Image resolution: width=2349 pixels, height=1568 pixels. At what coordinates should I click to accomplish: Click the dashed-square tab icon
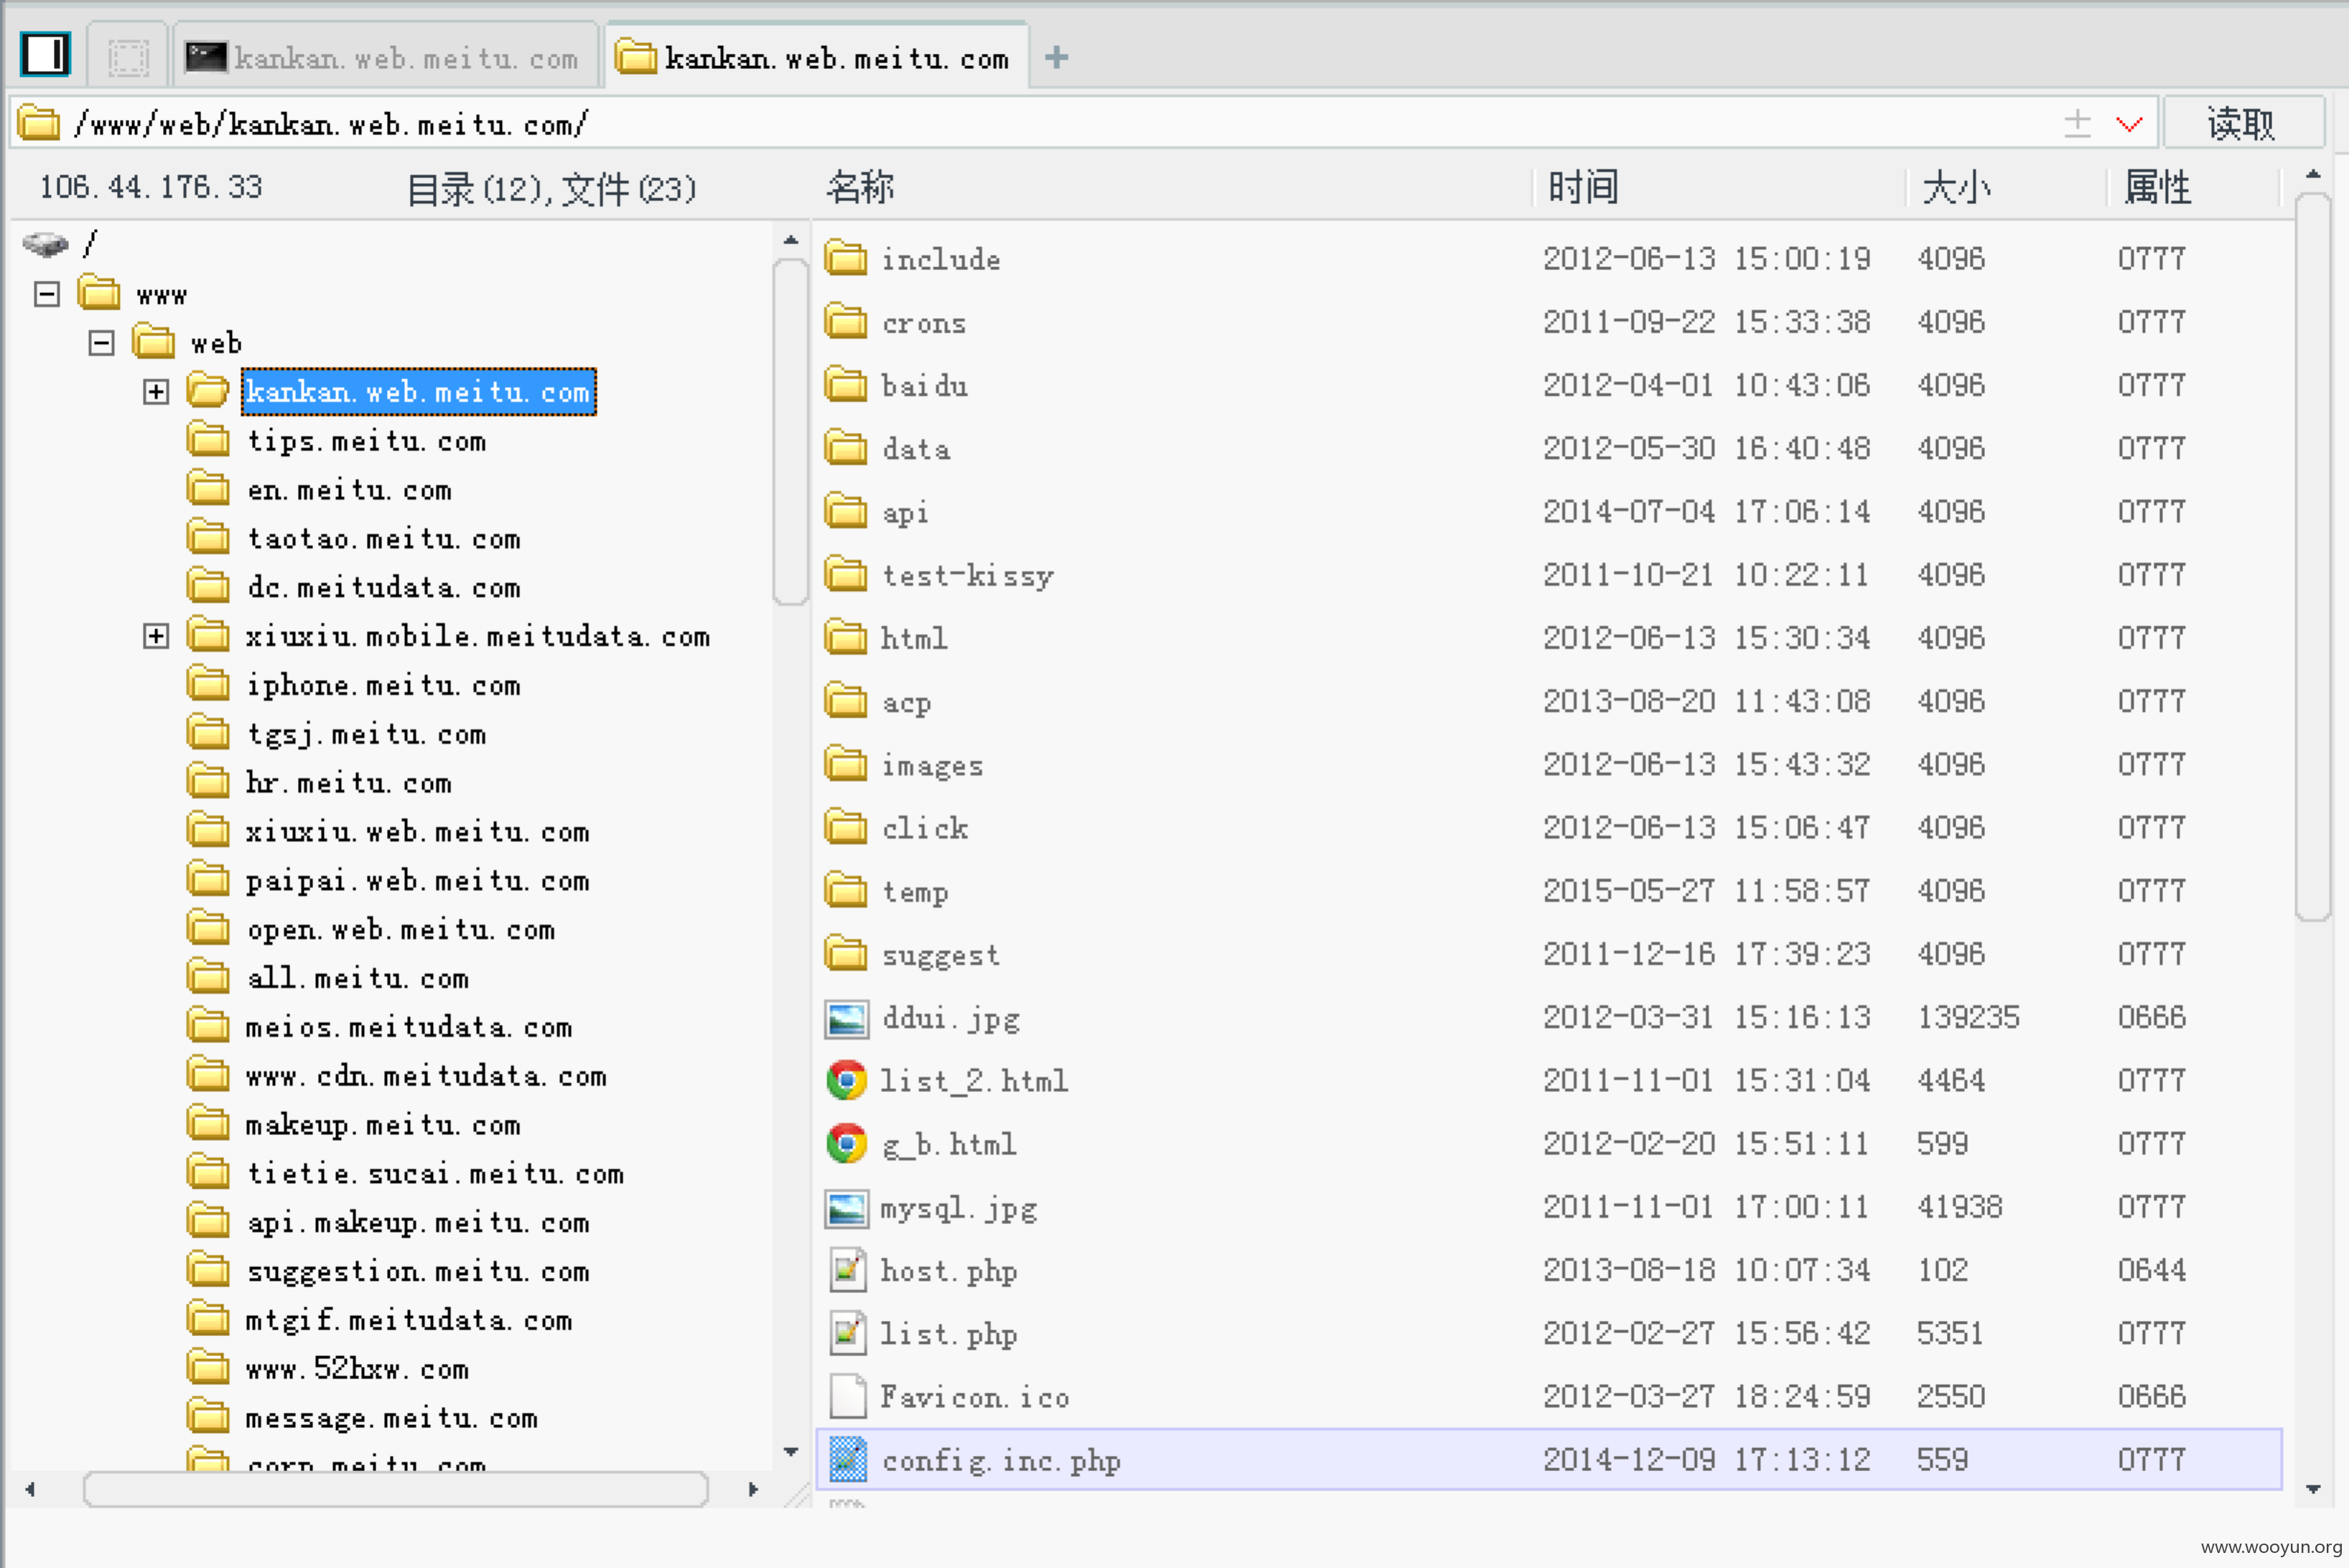[x=128, y=57]
